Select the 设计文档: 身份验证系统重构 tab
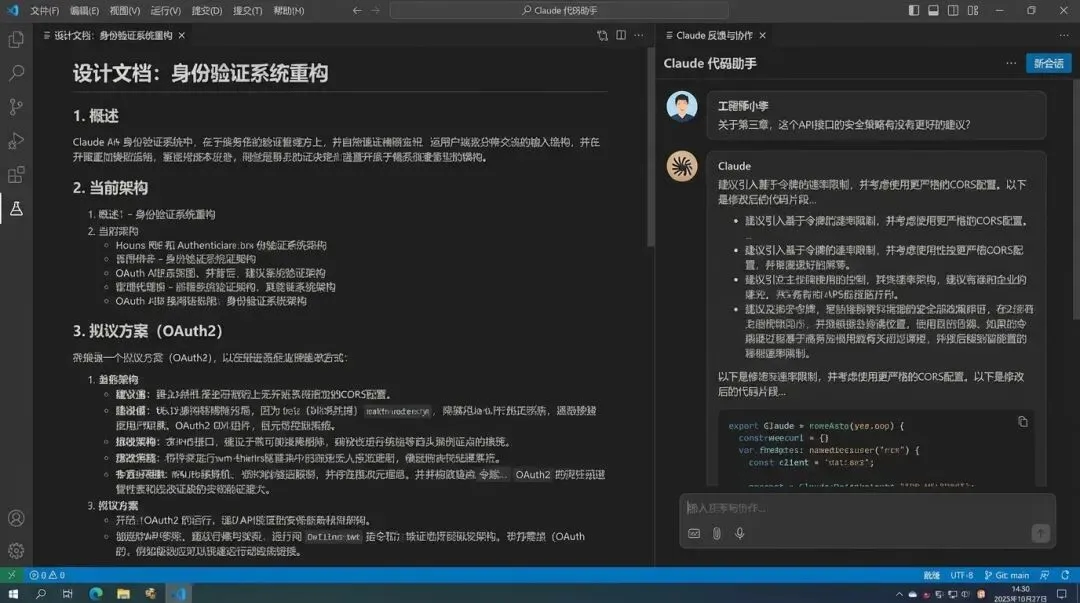 coord(114,35)
